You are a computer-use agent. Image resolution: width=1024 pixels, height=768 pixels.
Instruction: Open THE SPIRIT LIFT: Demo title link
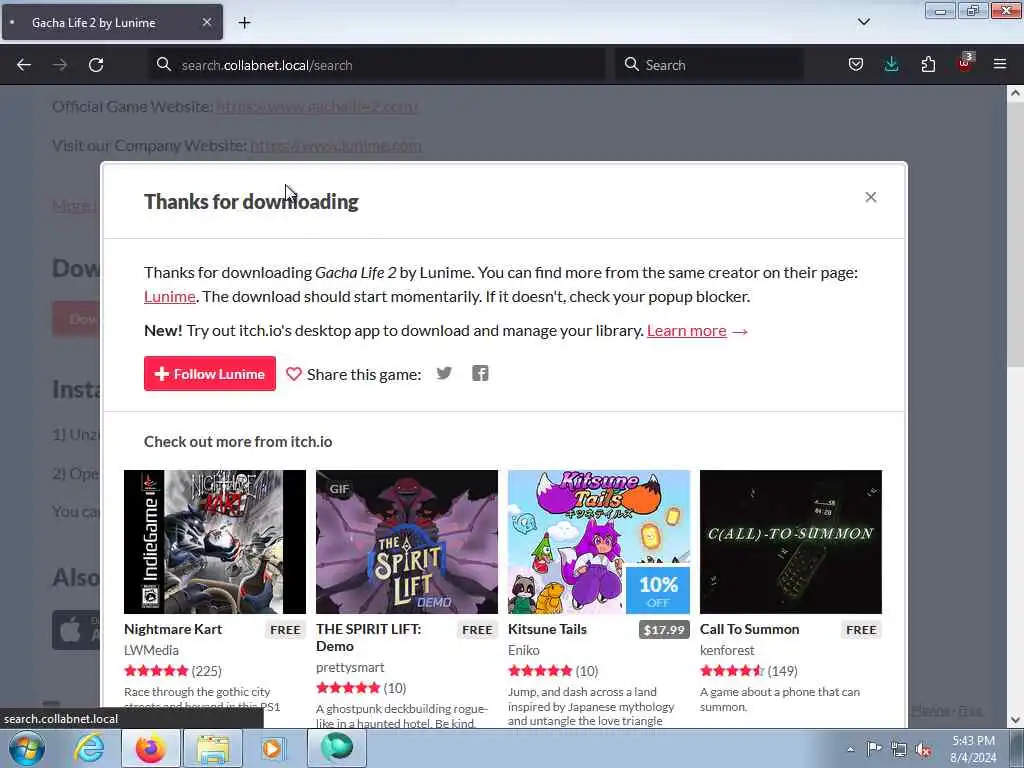click(x=368, y=637)
